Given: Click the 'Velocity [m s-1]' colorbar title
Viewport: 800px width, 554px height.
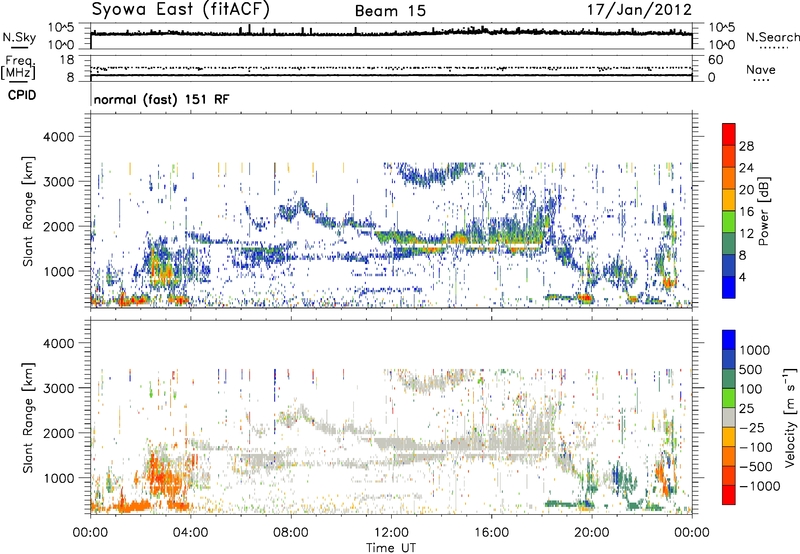Looking at the screenshot, I should tap(790, 417).
